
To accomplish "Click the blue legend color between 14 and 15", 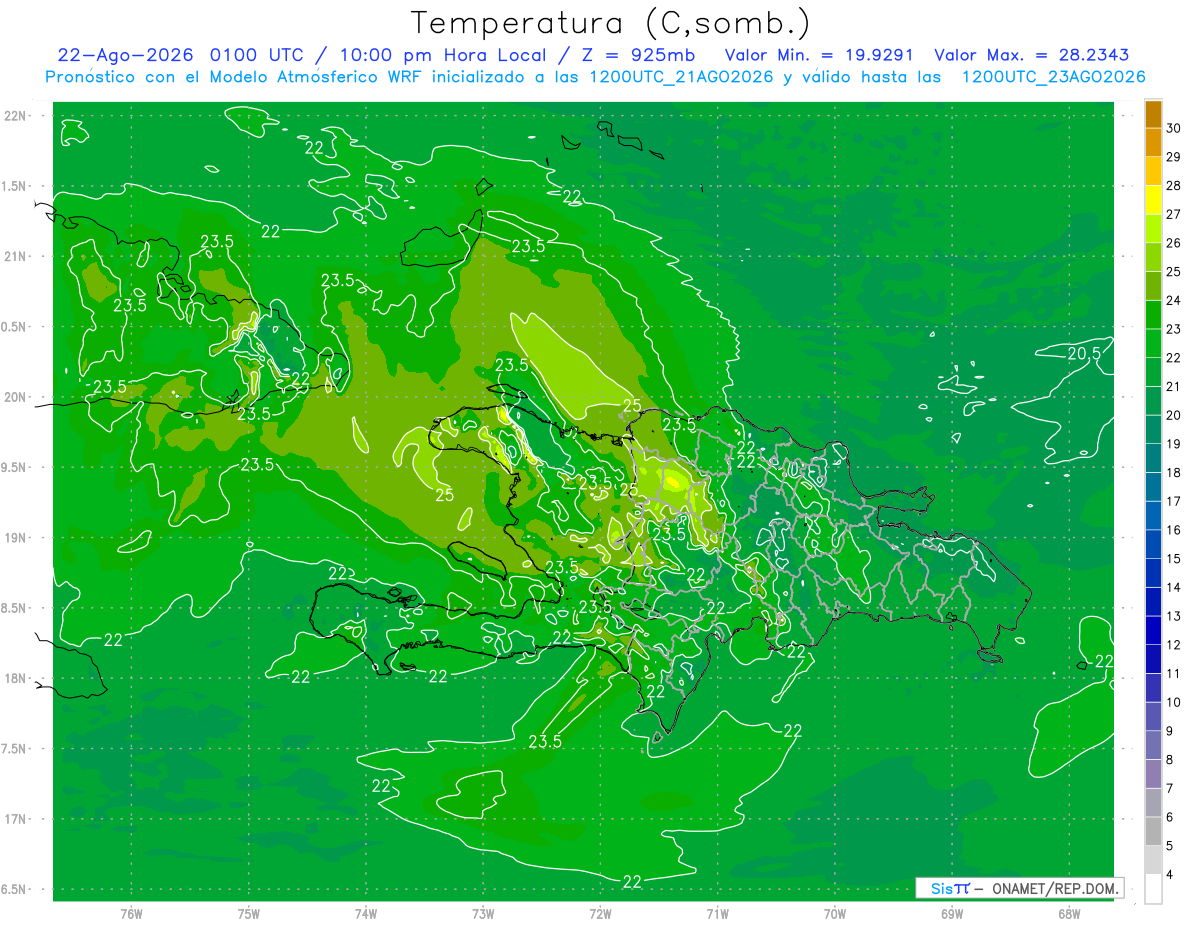I will [x=1153, y=573].
